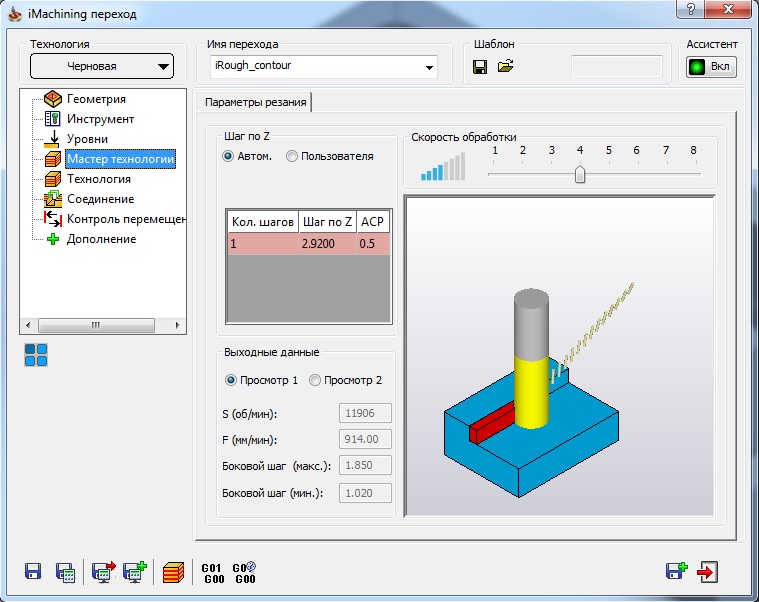Toggle the Ассистент Вкл button
759x602 pixels.
711,67
